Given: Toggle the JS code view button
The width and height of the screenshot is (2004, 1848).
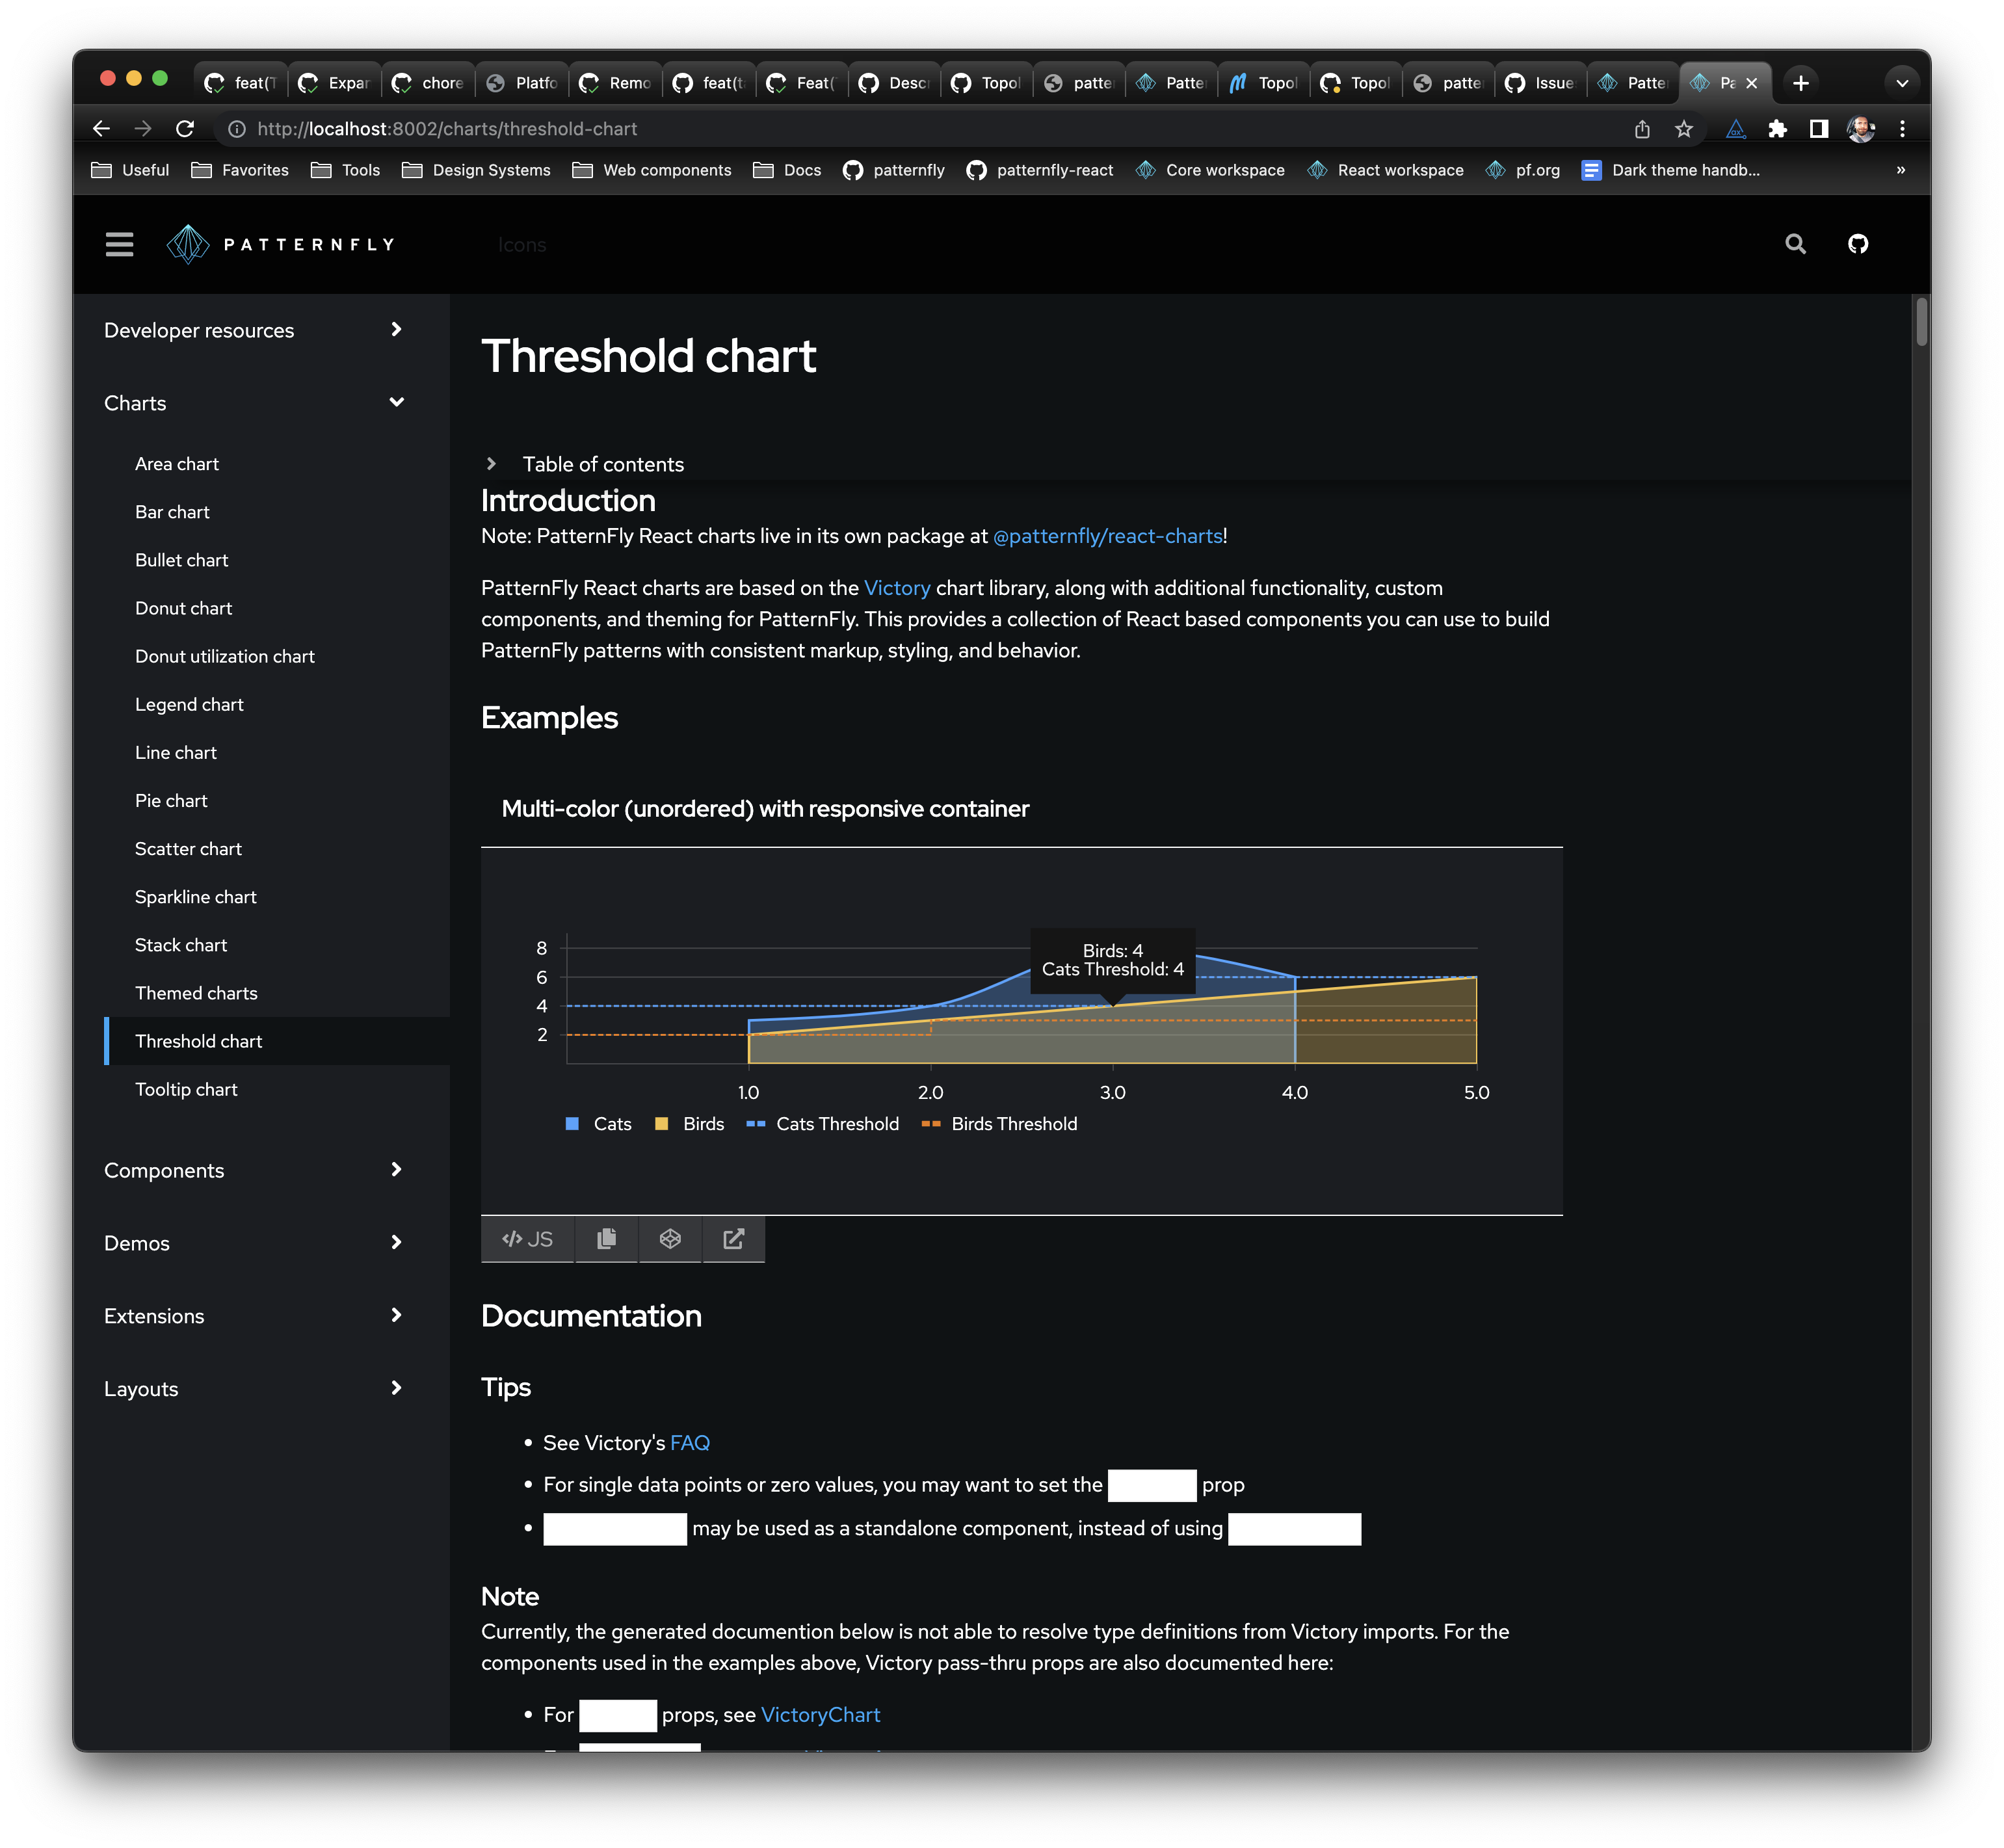Looking at the screenshot, I should [527, 1239].
